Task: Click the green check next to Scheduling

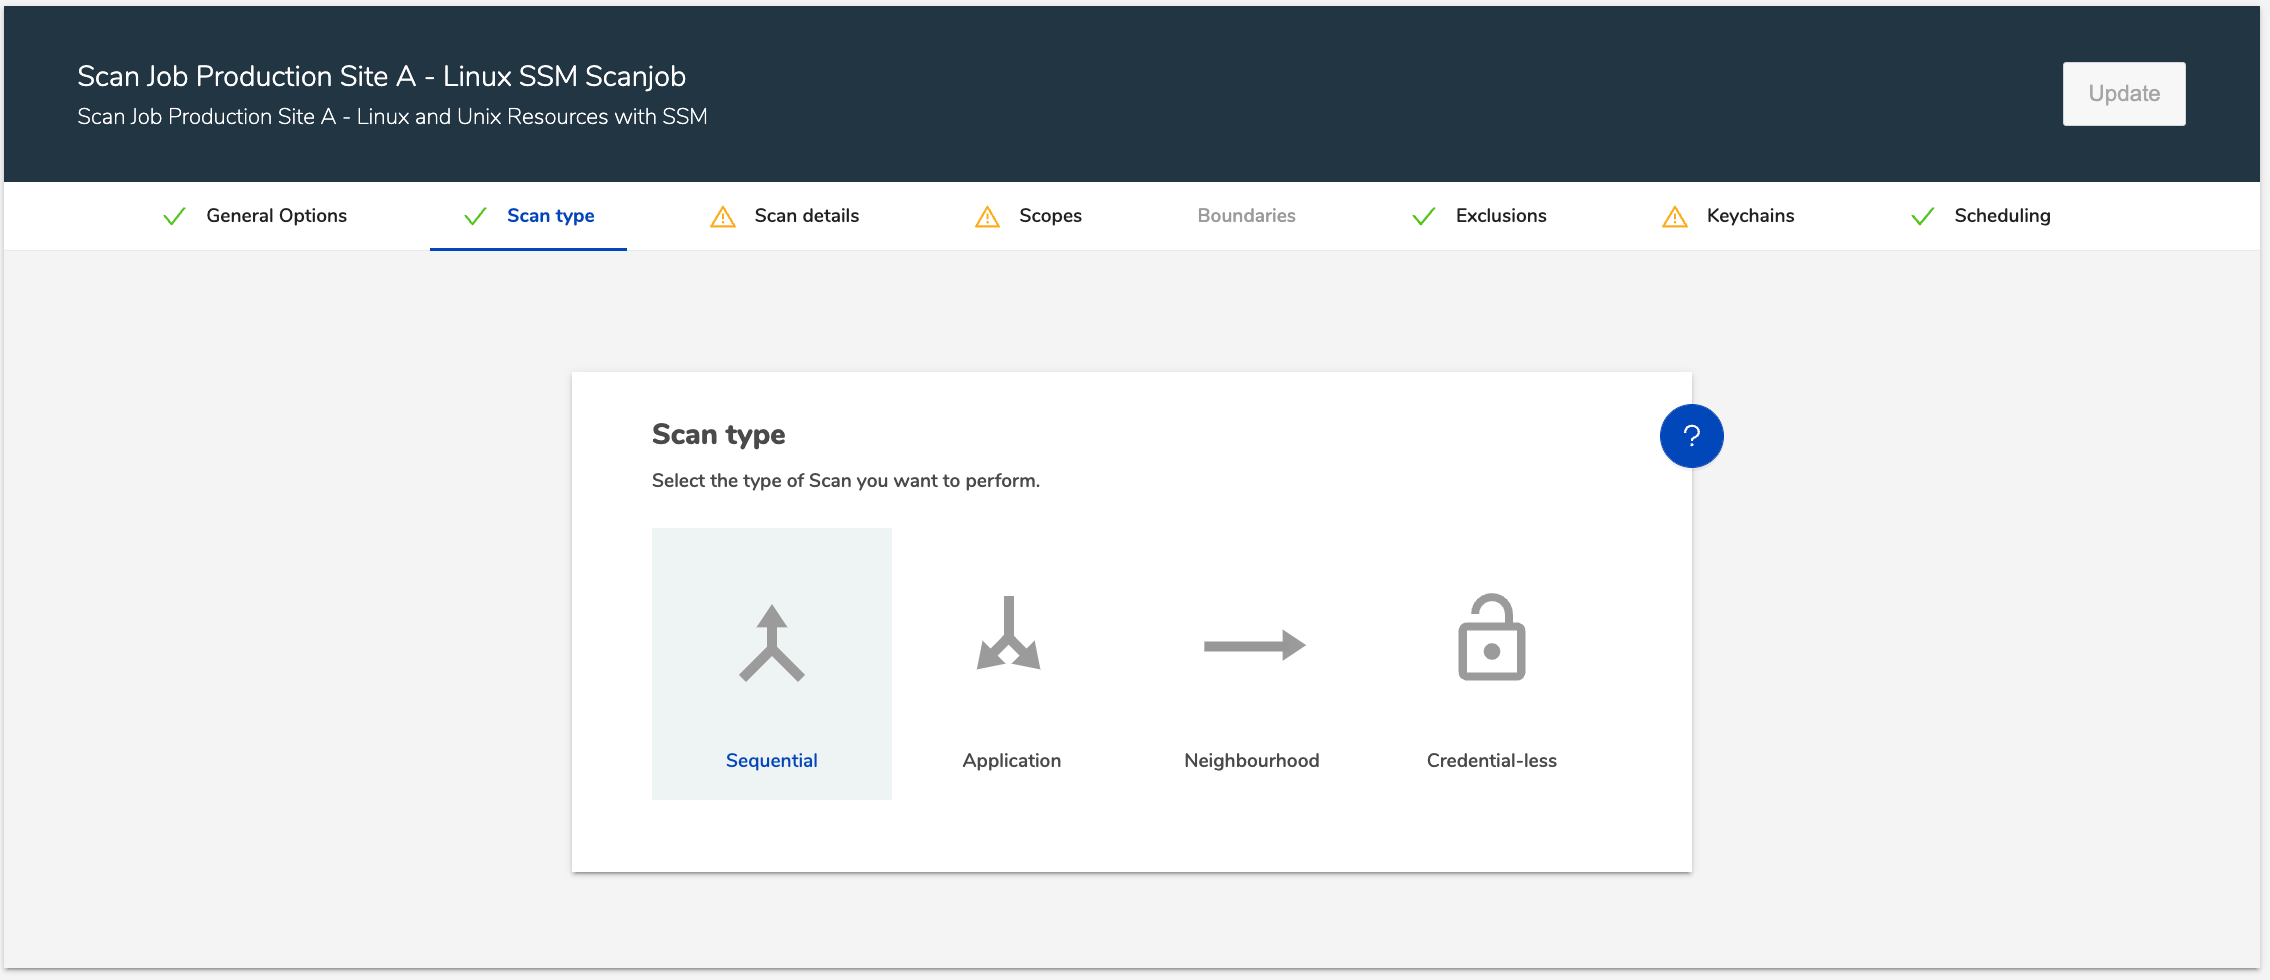Action: tap(1922, 216)
